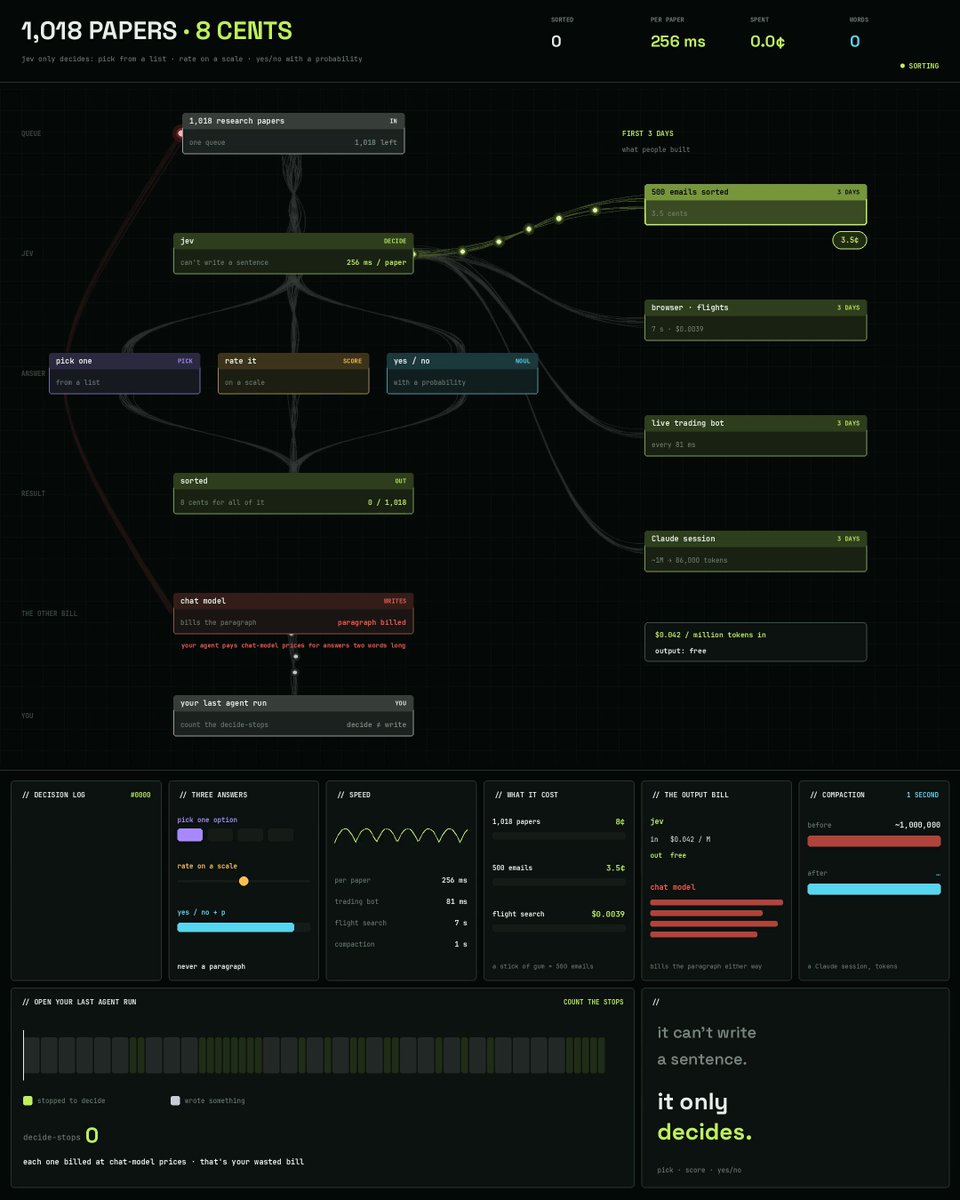Viewport: 960px width, 1200px height.
Task: Click the "1 SECOND" compaction label
Action: (922, 795)
